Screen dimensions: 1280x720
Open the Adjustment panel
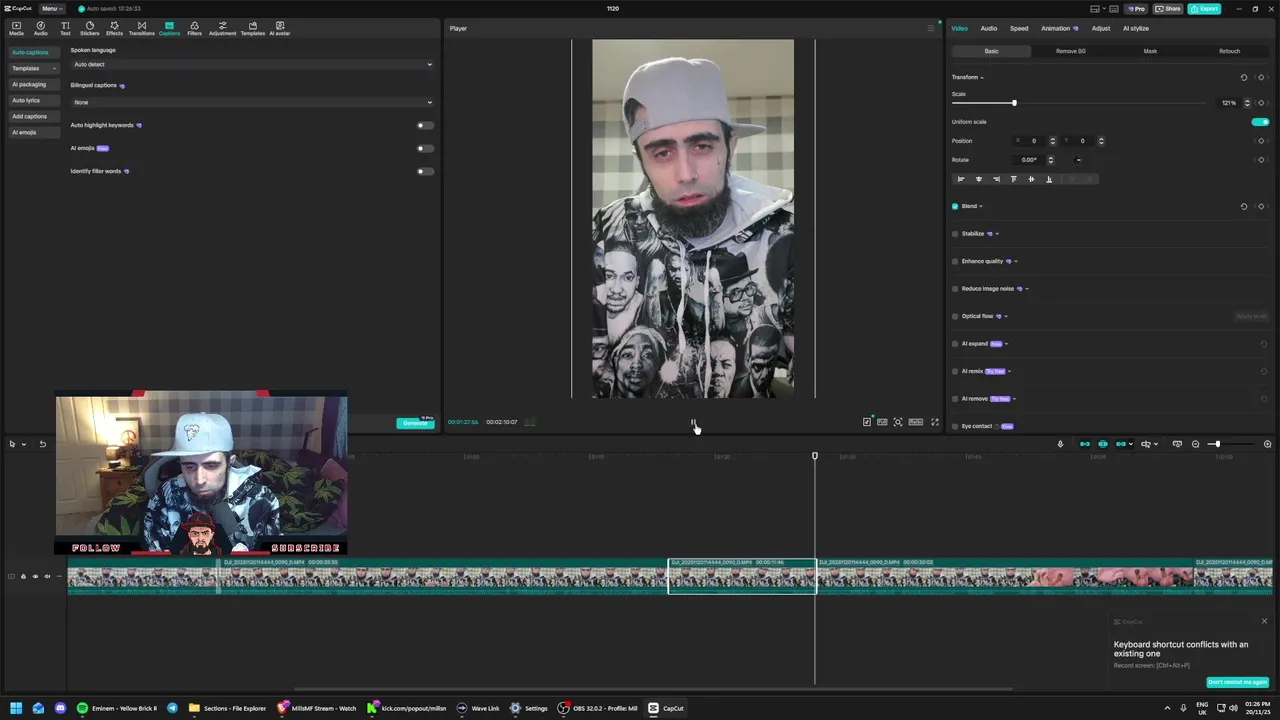pos(222,28)
